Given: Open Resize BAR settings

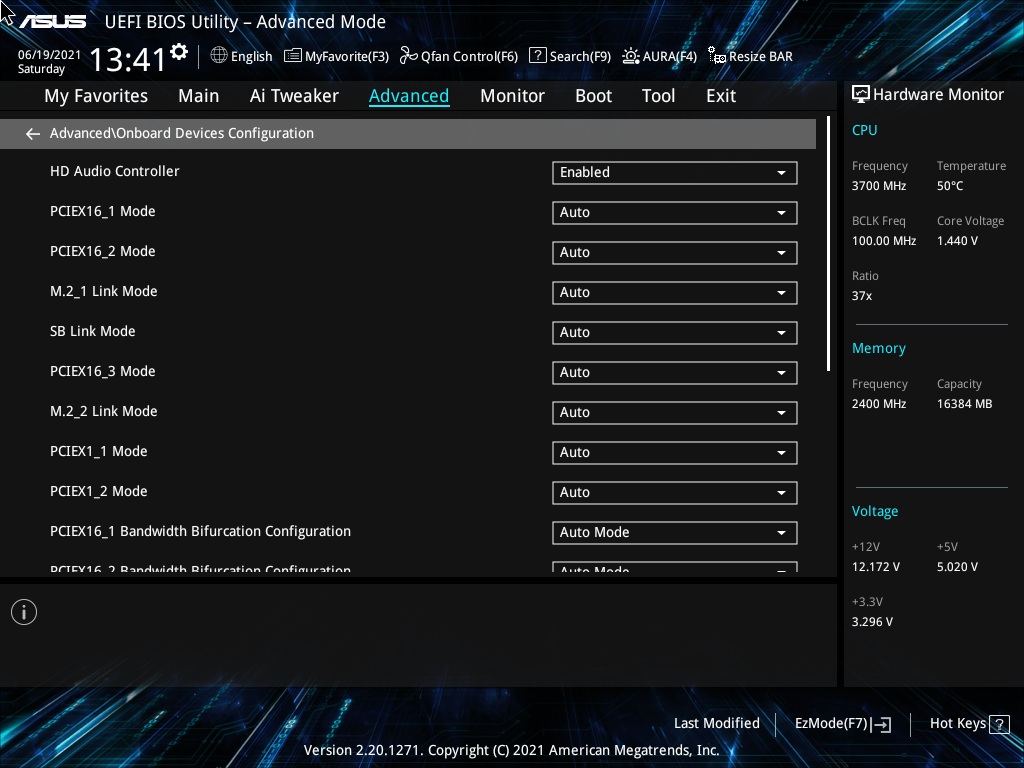Looking at the screenshot, I should pyautogui.click(x=750, y=56).
